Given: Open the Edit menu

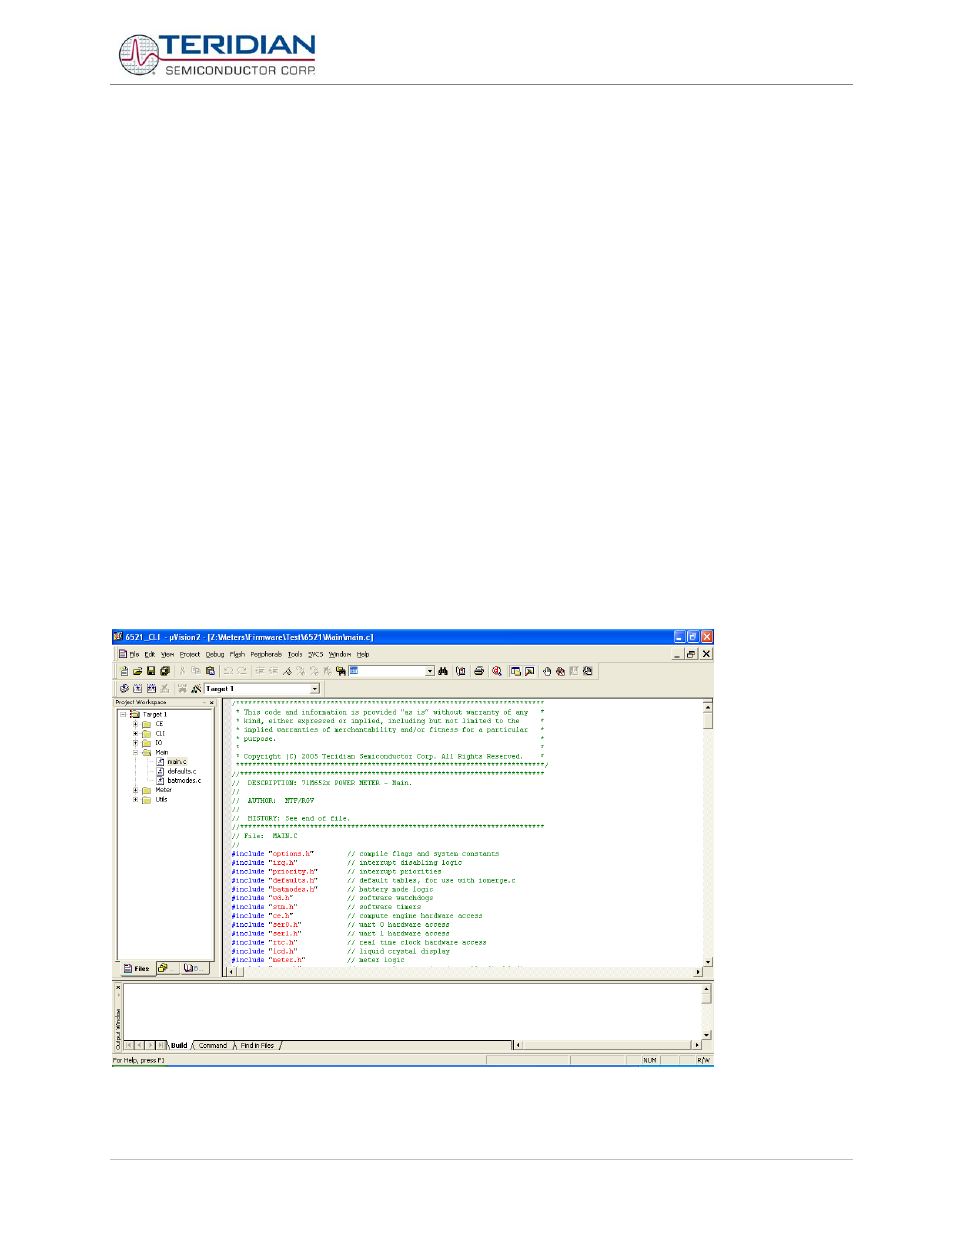Looking at the screenshot, I should click(150, 654).
